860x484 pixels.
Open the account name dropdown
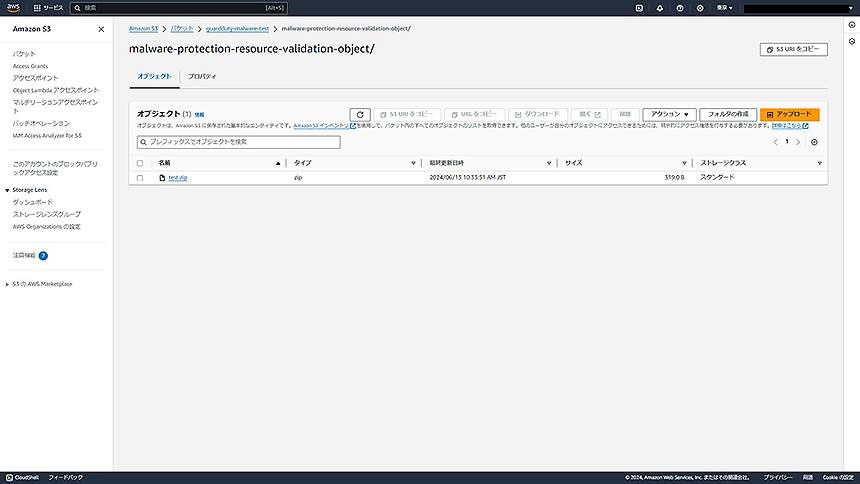[799, 8]
